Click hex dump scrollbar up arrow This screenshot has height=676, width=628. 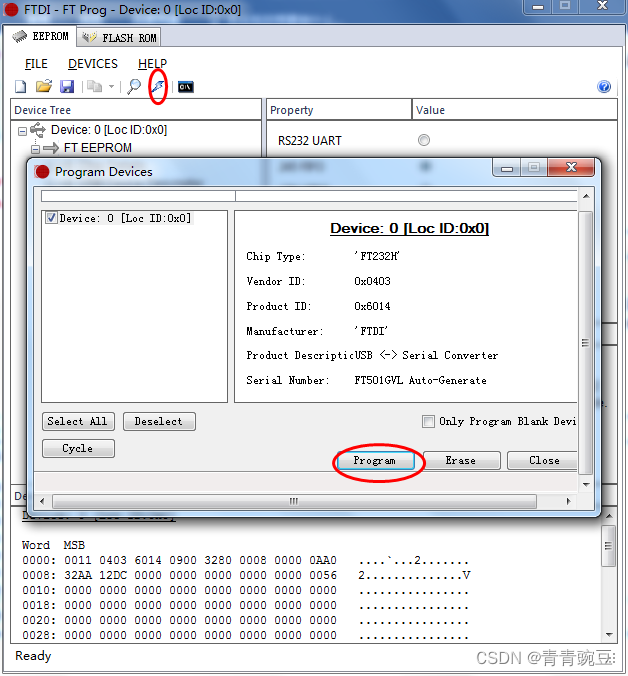point(609,516)
